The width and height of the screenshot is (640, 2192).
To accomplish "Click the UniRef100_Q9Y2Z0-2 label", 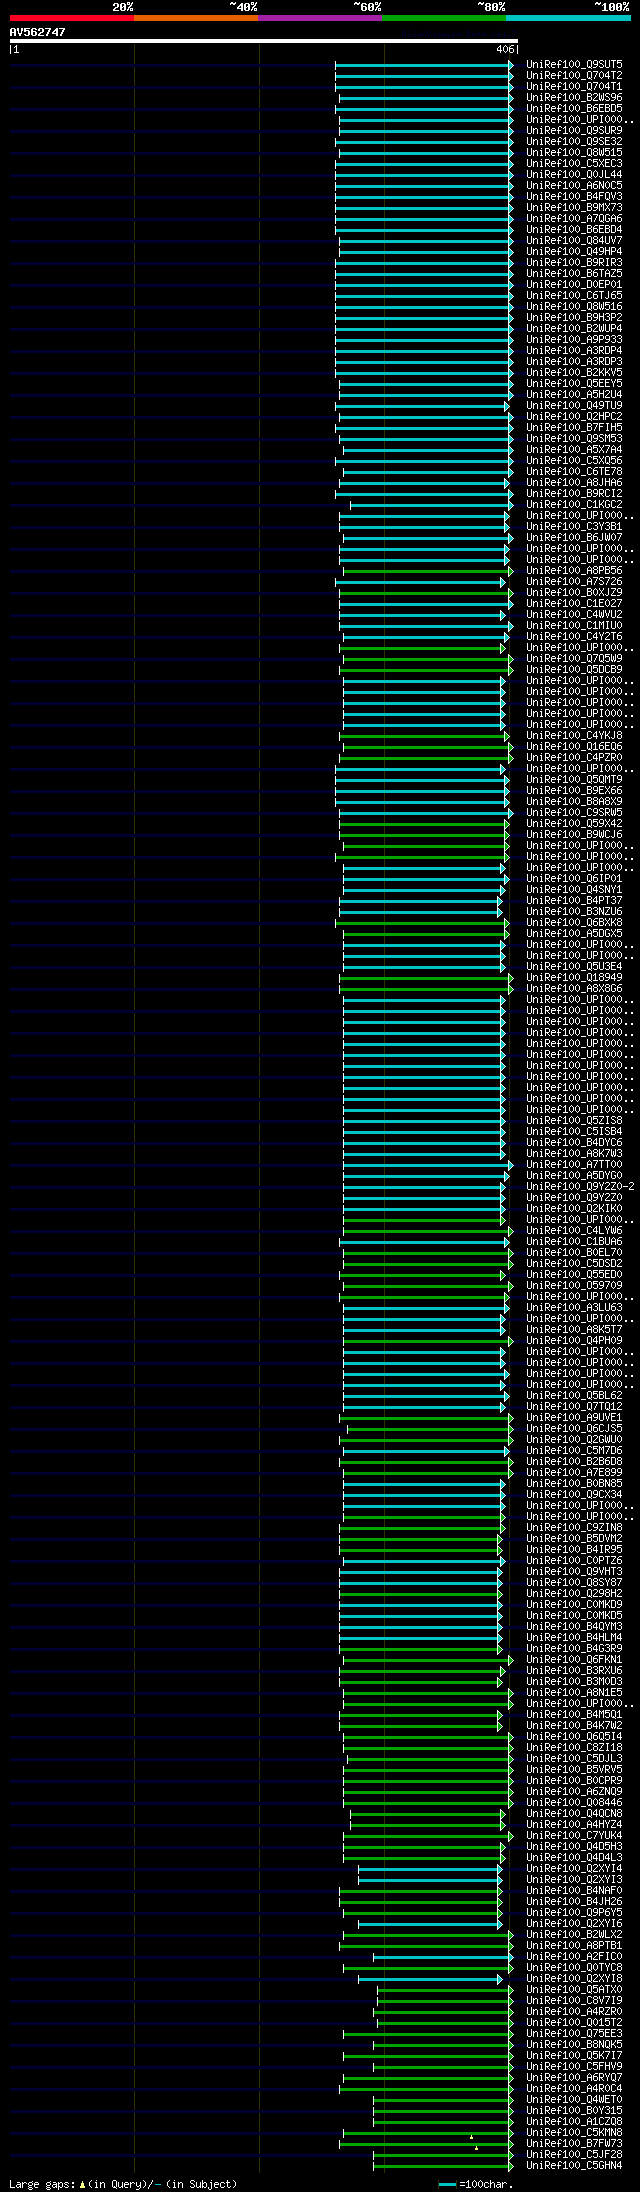I will [x=580, y=1187].
